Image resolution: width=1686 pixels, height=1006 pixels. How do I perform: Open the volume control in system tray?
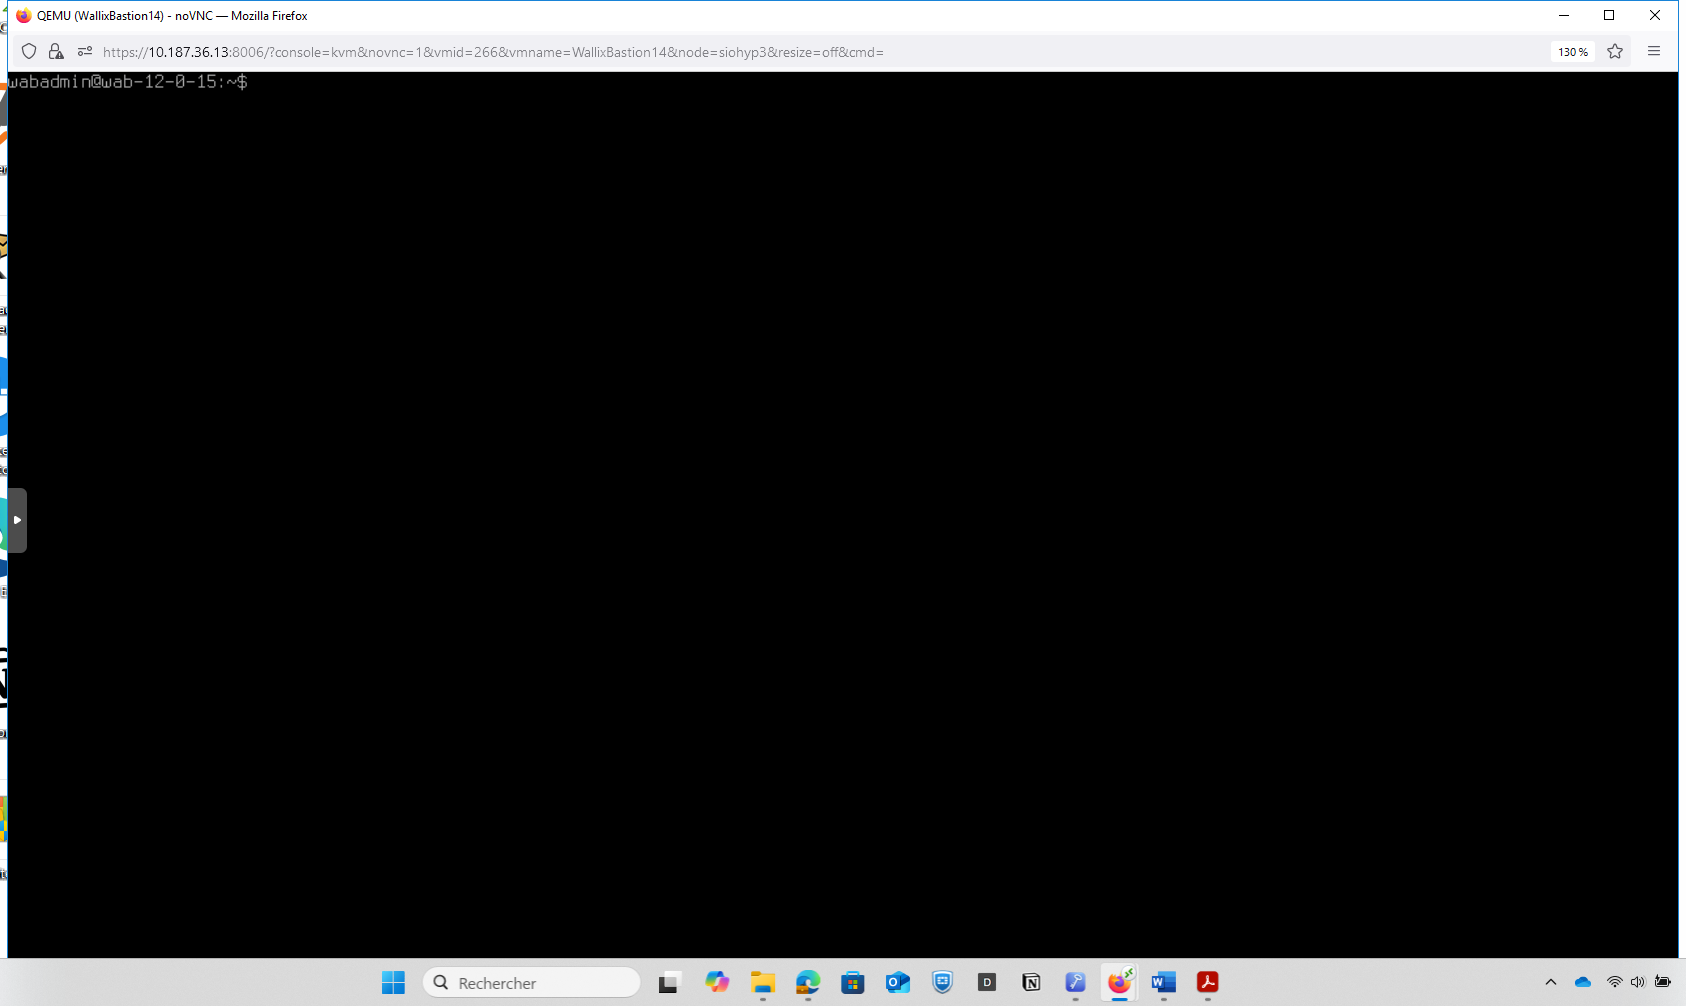[x=1637, y=982]
